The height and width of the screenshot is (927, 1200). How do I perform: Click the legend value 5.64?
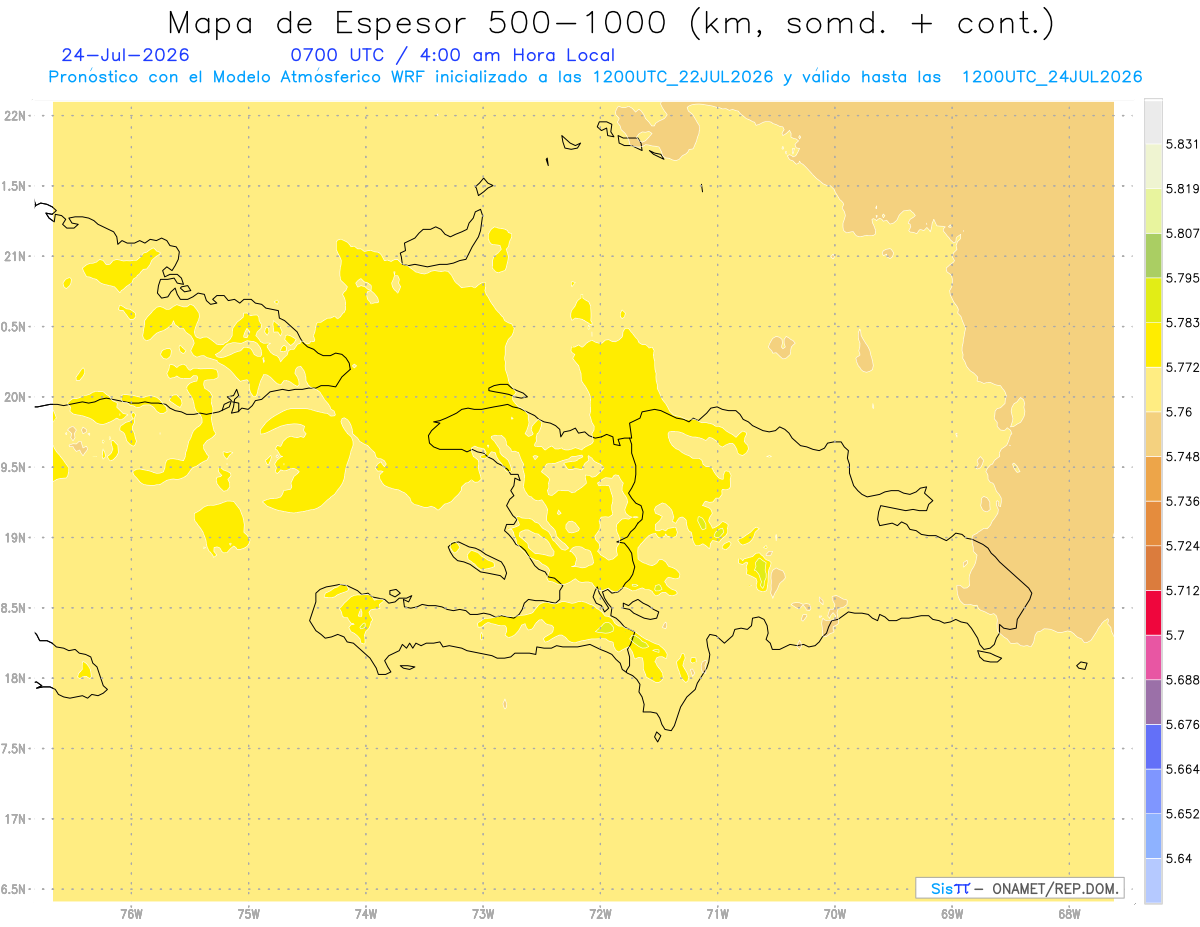pos(1179,858)
